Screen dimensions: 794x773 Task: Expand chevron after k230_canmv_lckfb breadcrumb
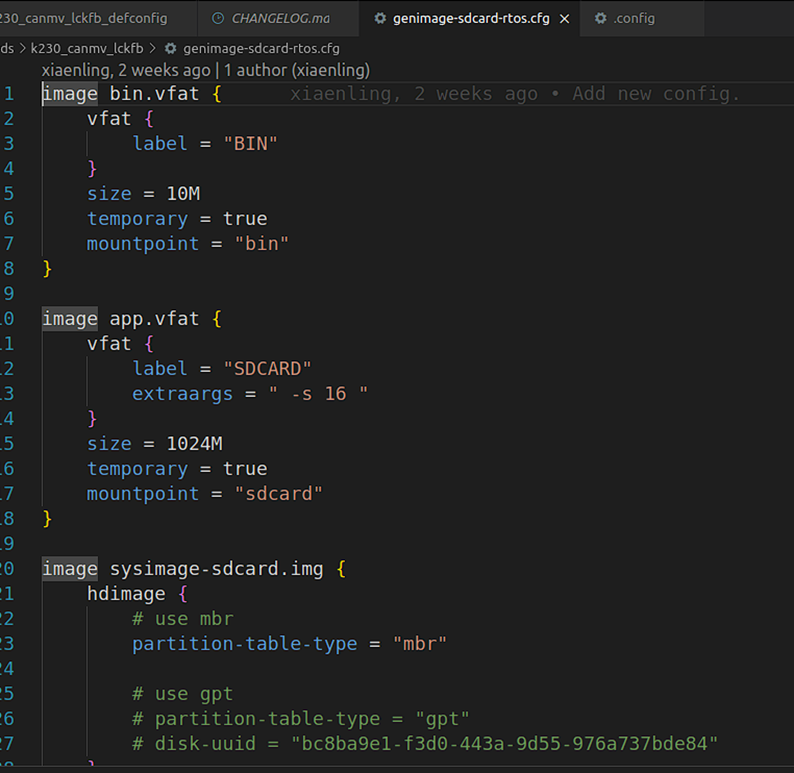click(153, 49)
